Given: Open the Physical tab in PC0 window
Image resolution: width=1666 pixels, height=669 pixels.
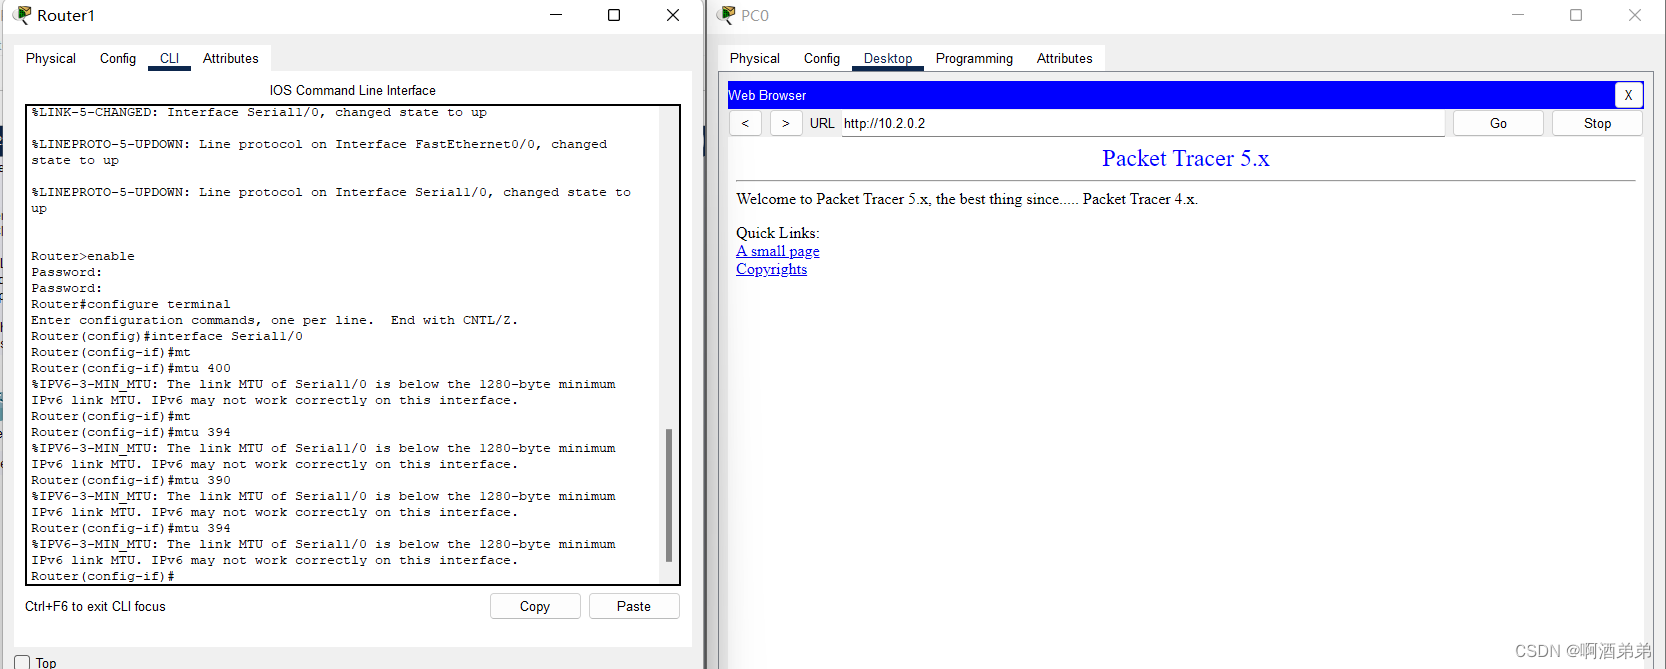Looking at the screenshot, I should coord(755,58).
